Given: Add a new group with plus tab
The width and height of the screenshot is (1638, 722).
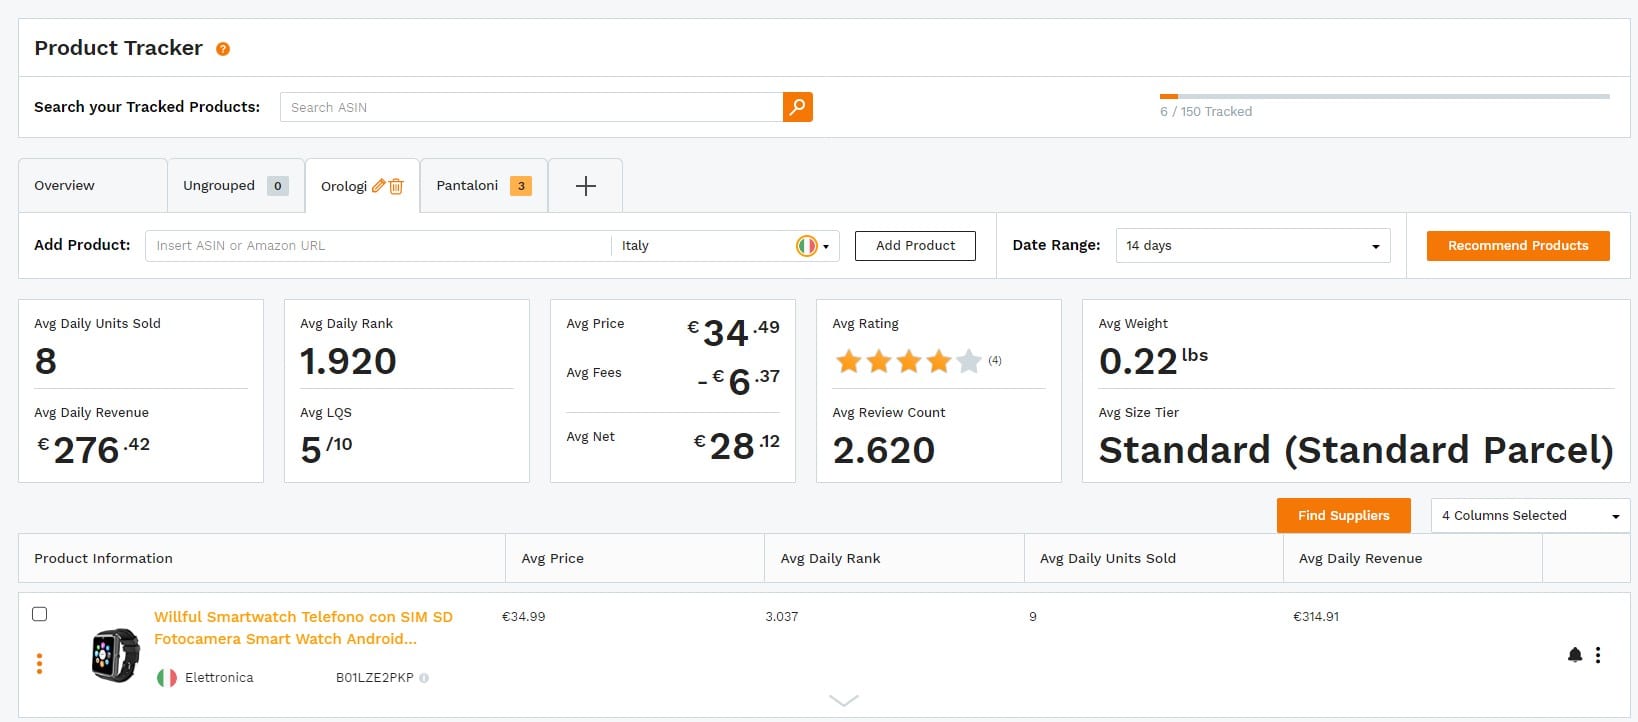Looking at the screenshot, I should (585, 186).
